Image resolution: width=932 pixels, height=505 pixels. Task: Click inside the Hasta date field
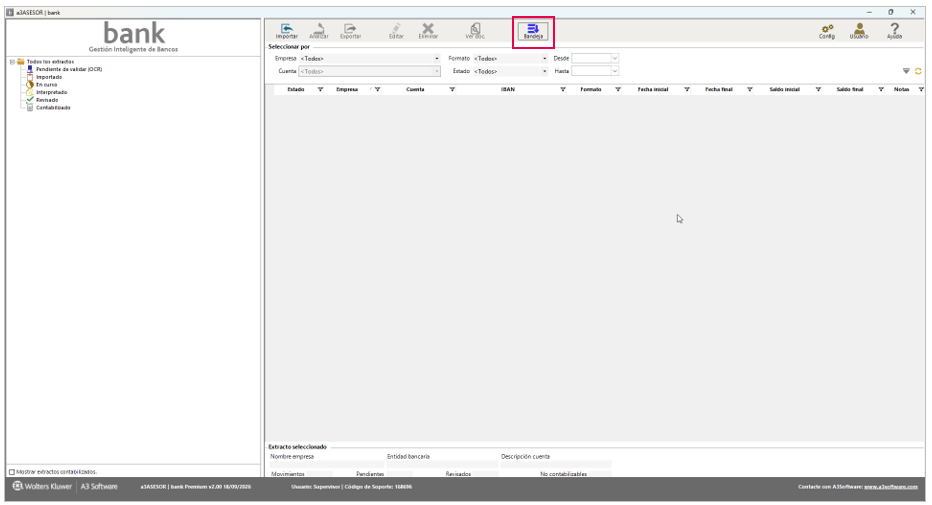pos(591,71)
